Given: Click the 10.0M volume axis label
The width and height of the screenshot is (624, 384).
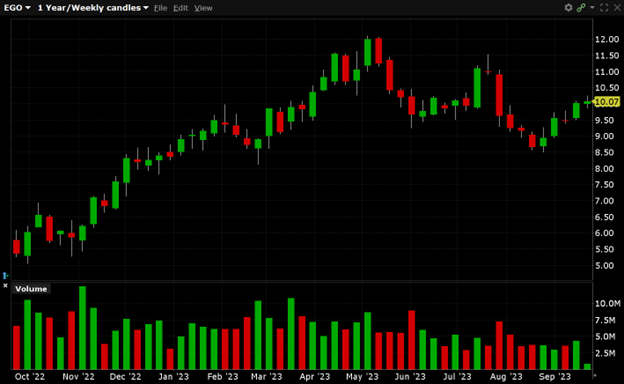Looking at the screenshot, I should coord(607,304).
